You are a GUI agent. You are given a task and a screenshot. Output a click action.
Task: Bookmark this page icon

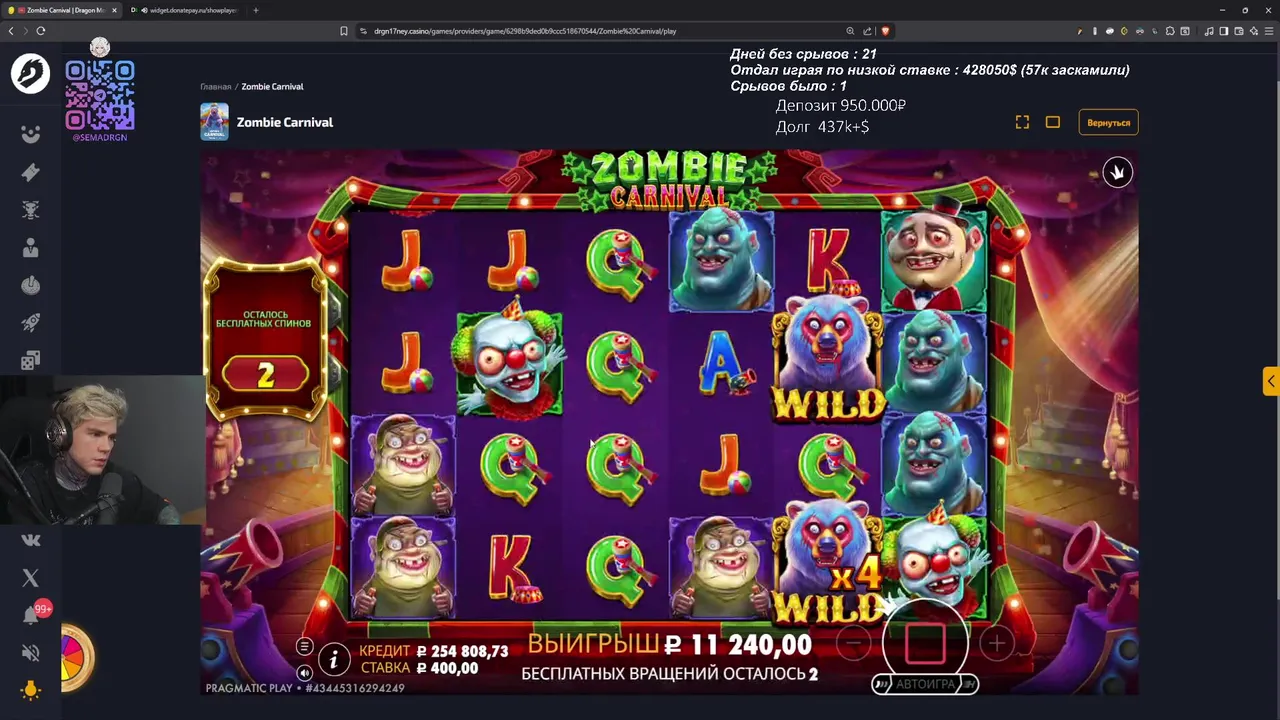tap(344, 31)
